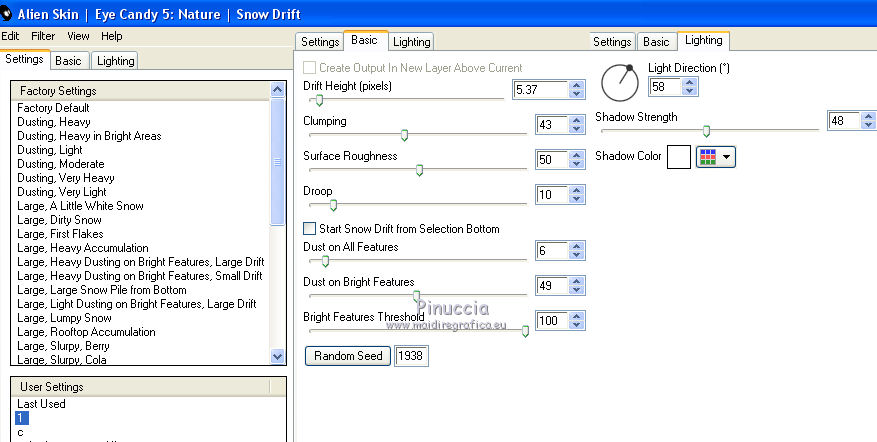Image resolution: width=877 pixels, height=442 pixels.
Task: Select the Large, Lumpy Snow preset
Action: [64, 318]
